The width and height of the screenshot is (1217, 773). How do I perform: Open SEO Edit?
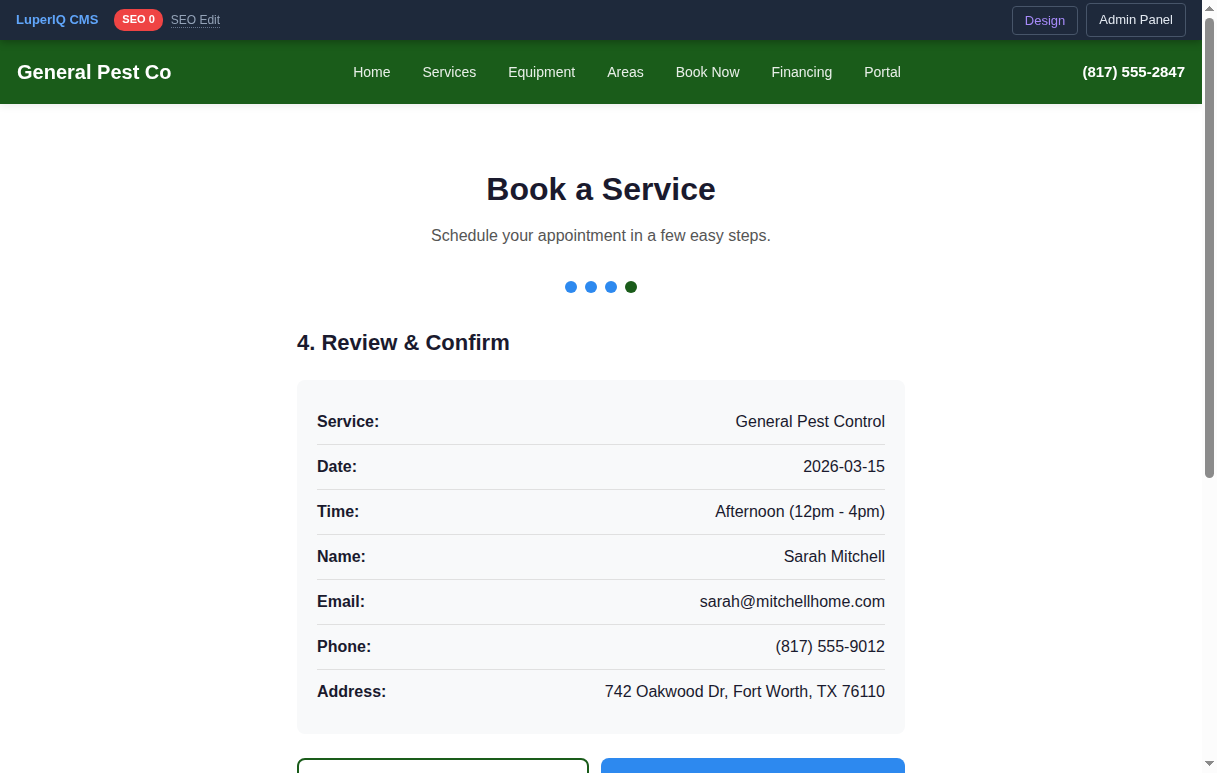[195, 19]
